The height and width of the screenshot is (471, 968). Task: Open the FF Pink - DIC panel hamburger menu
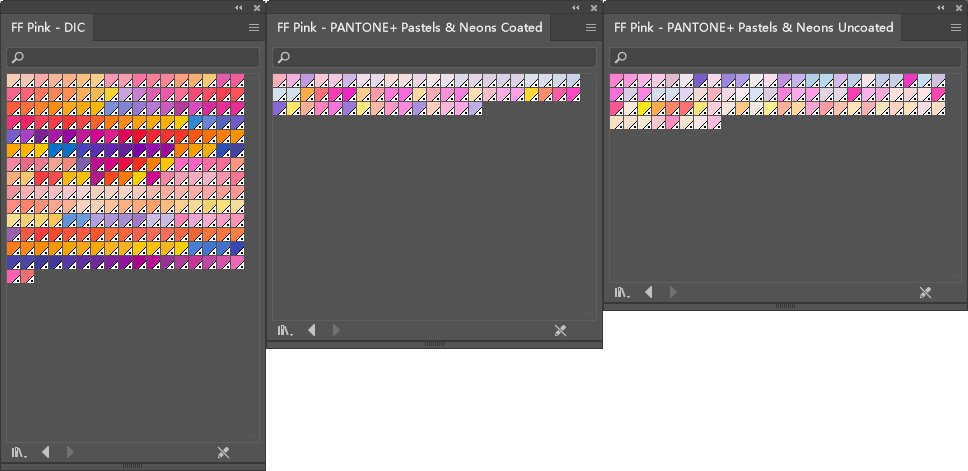[x=254, y=28]
